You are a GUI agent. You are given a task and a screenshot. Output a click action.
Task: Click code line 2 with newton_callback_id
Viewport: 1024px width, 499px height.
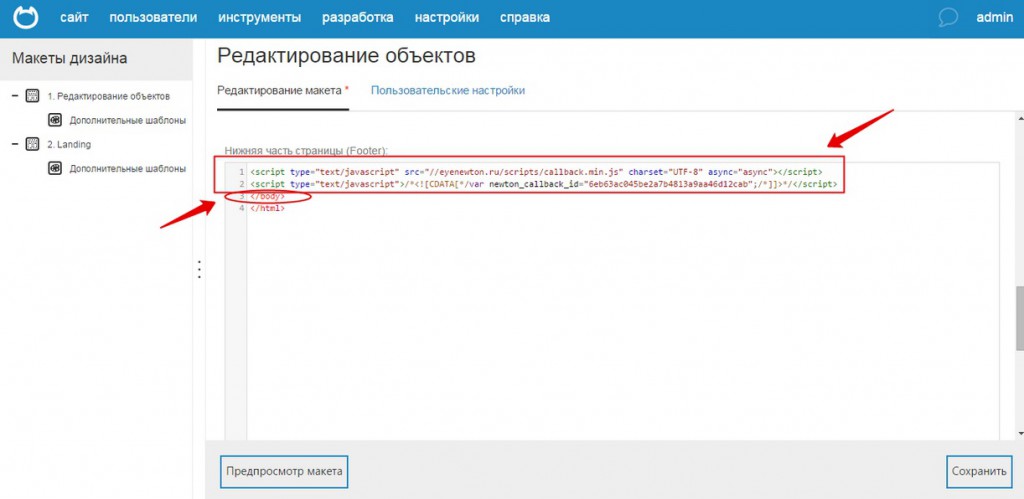(543, 185)
